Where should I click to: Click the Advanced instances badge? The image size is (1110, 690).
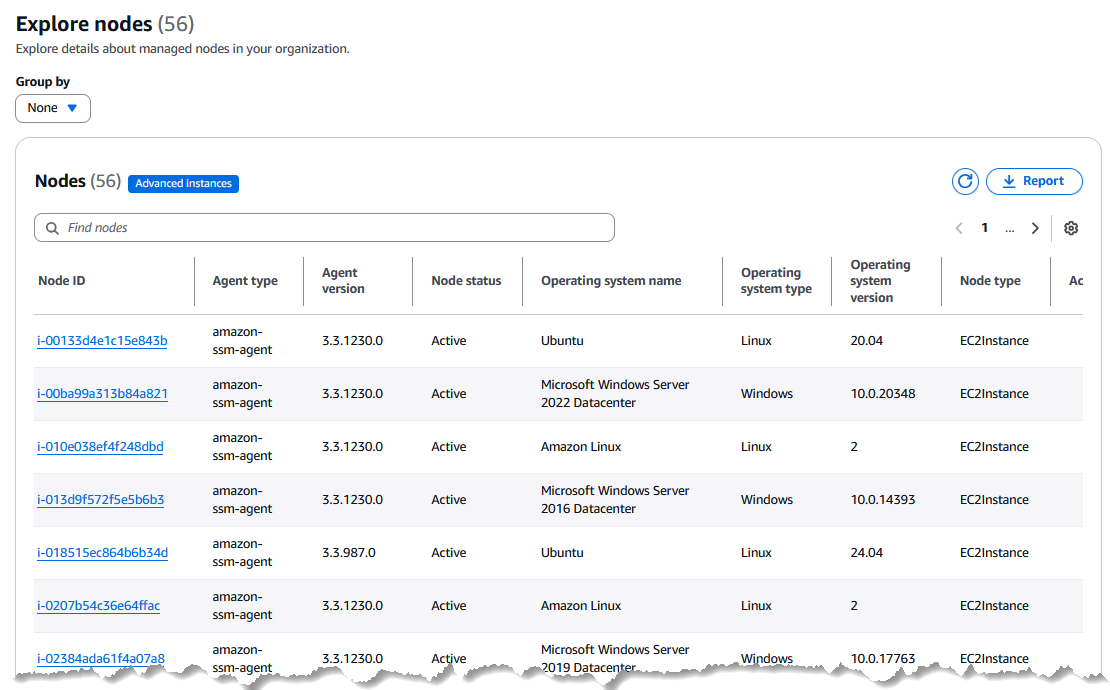(x=183, y=183)
